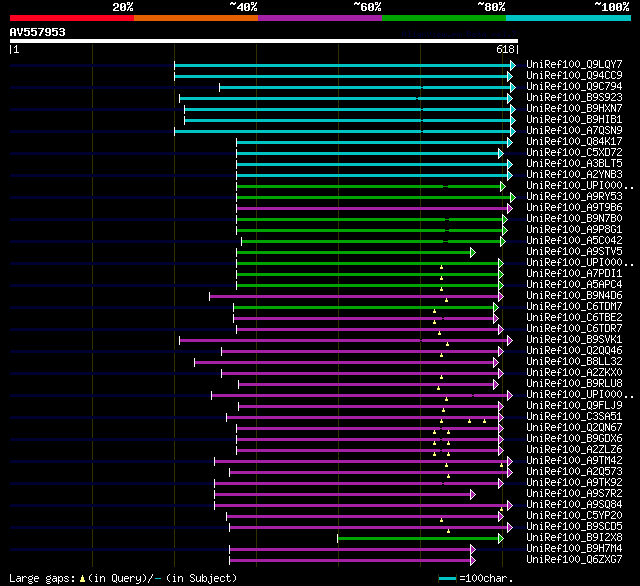Select the UniRef100_A2ZKX0 label
The width and height of the screenshot is (640, 586).
(574, 373)
